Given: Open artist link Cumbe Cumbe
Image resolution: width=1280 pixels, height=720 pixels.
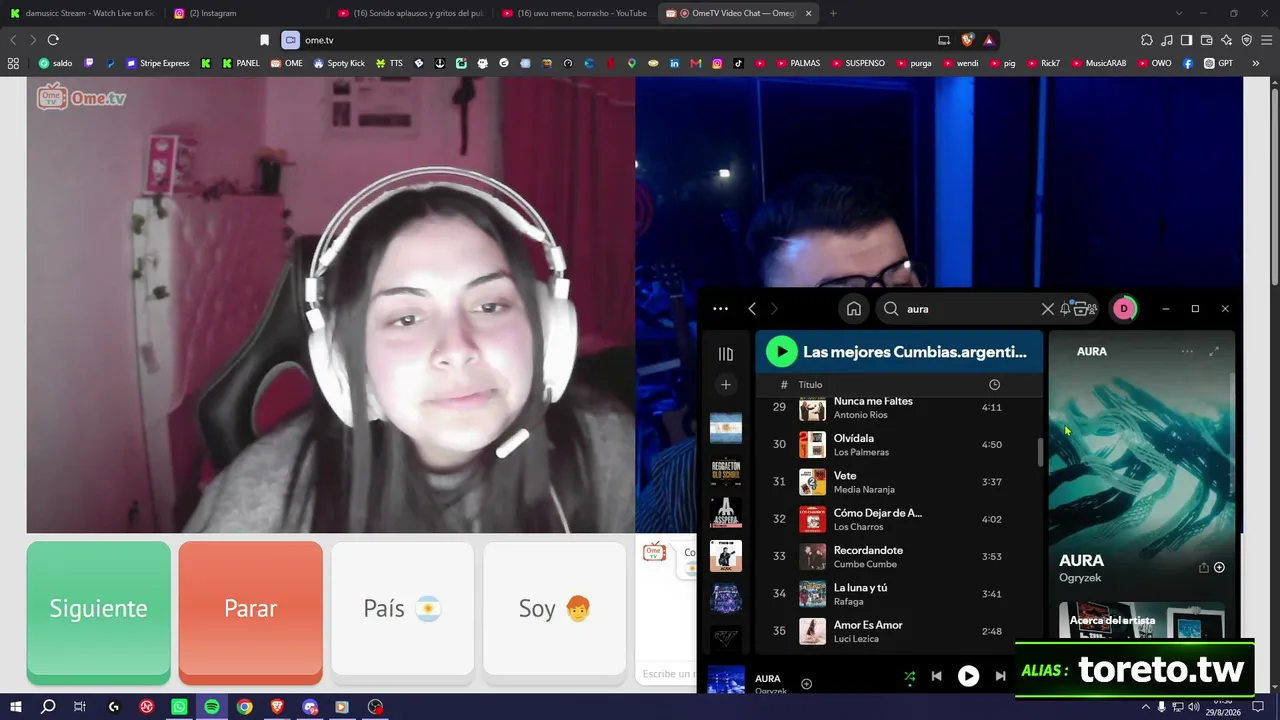Looking at the screenshot, I should pyautogui.click(x=866, y=564).
